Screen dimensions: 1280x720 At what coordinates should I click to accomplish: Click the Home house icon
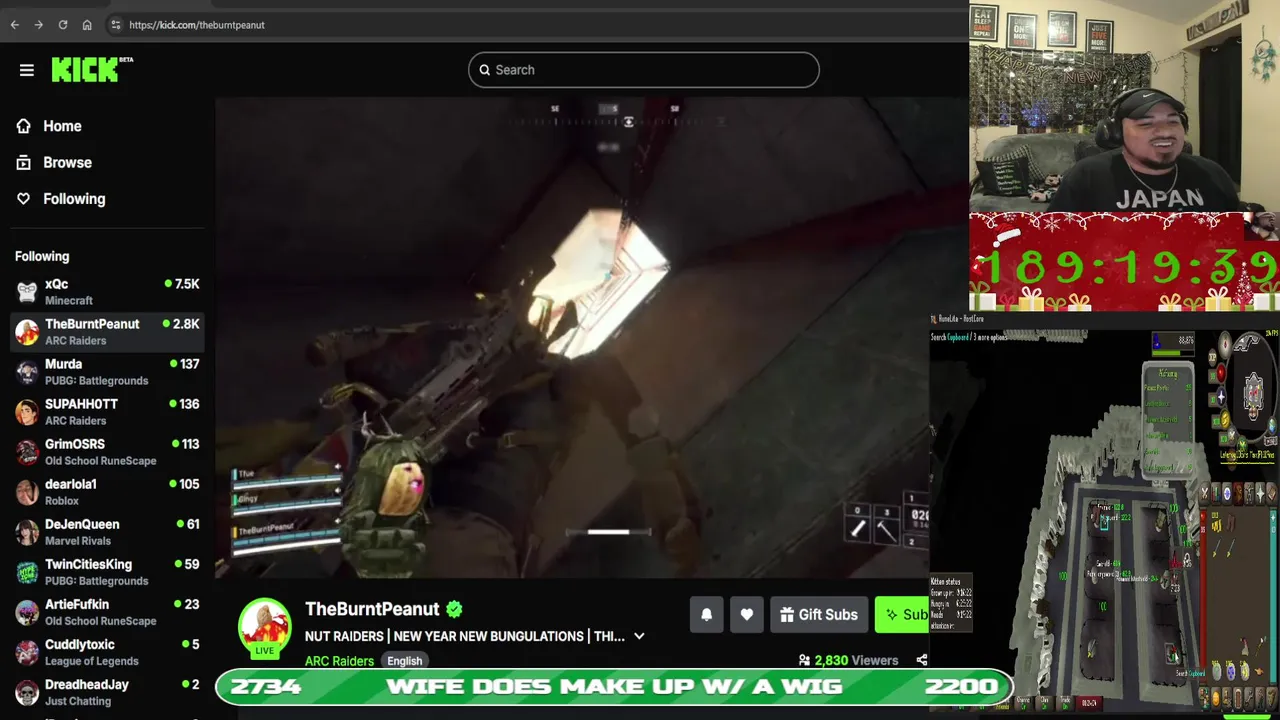tap(24, 126)
